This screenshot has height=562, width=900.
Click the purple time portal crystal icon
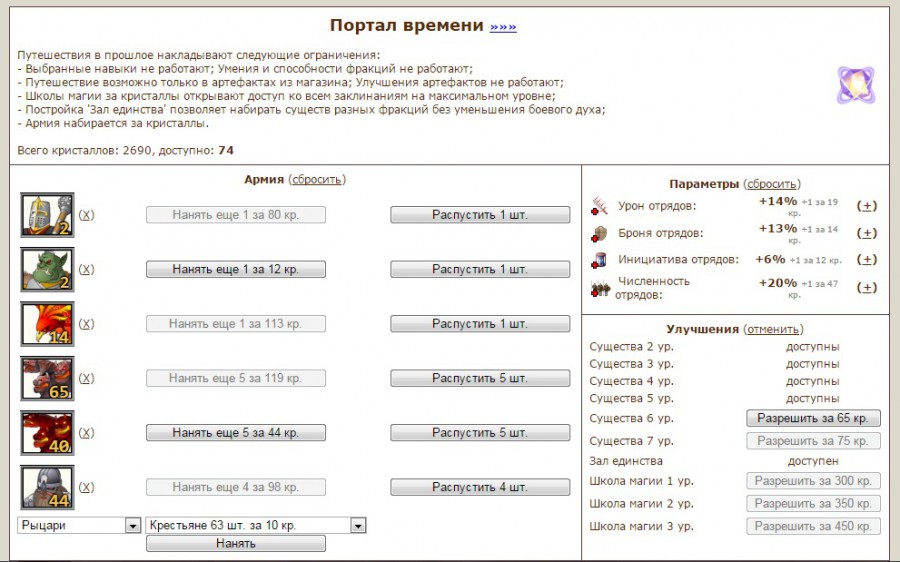(856, 85)
